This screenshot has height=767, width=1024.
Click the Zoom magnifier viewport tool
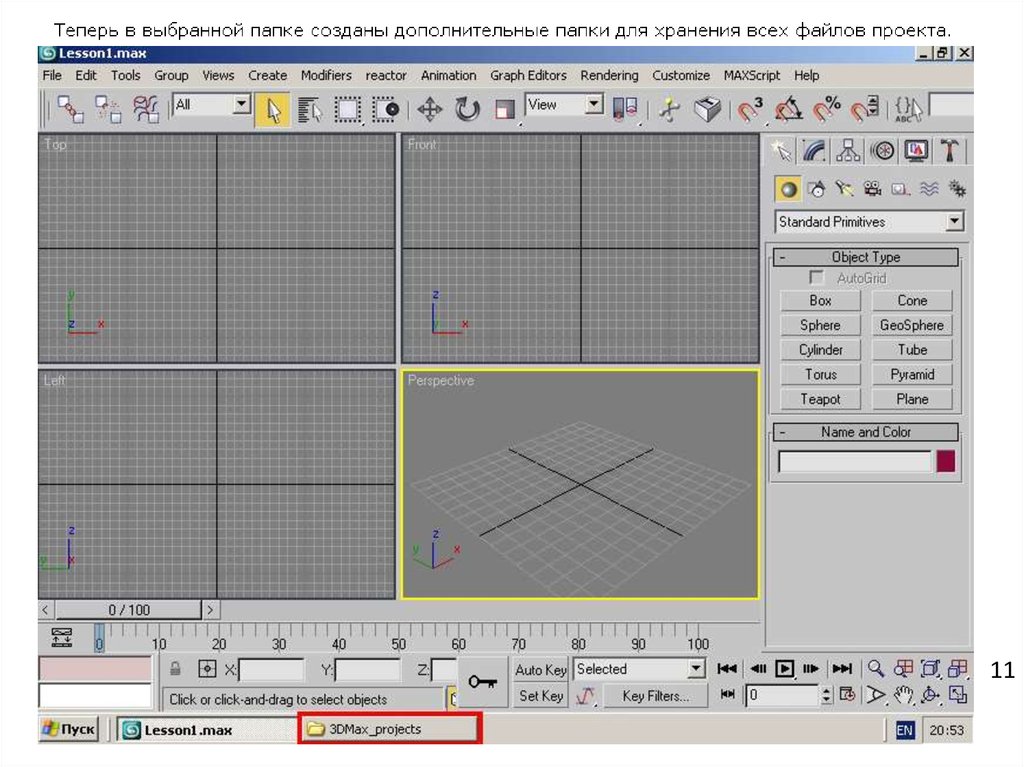point(876,669)
